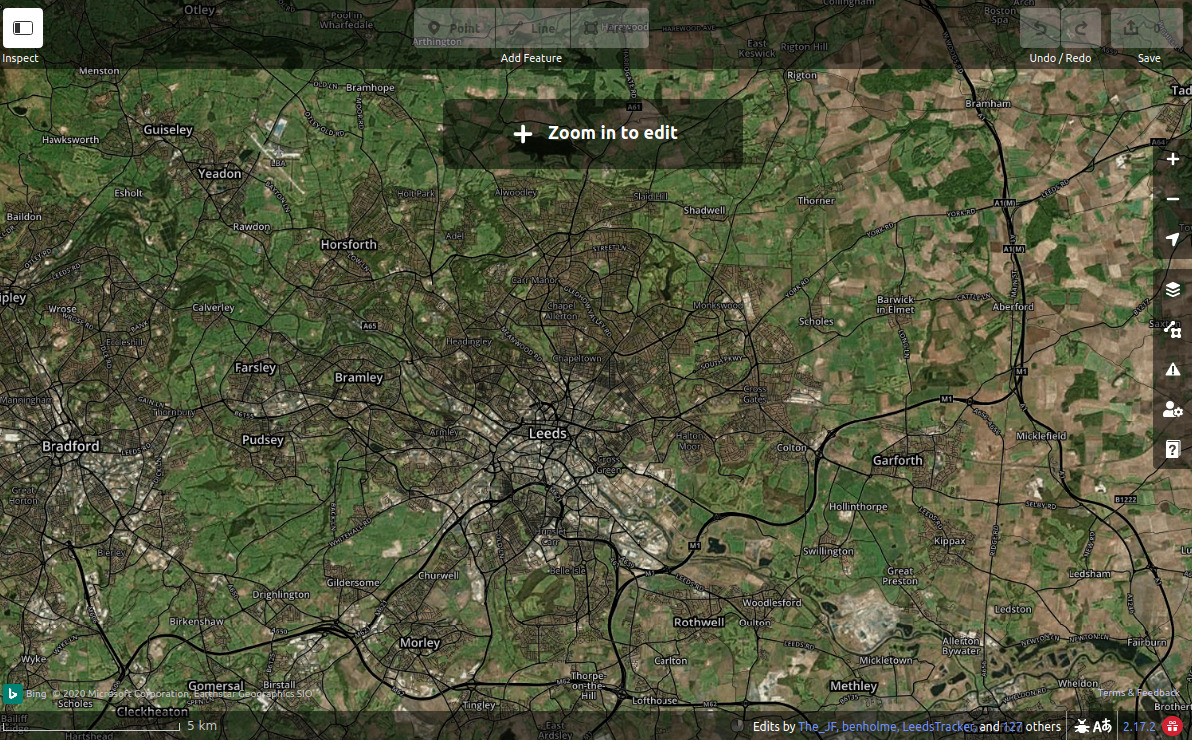Click the Bramhope label on map
The image size is (1192, 740).
tap(370, 87)
